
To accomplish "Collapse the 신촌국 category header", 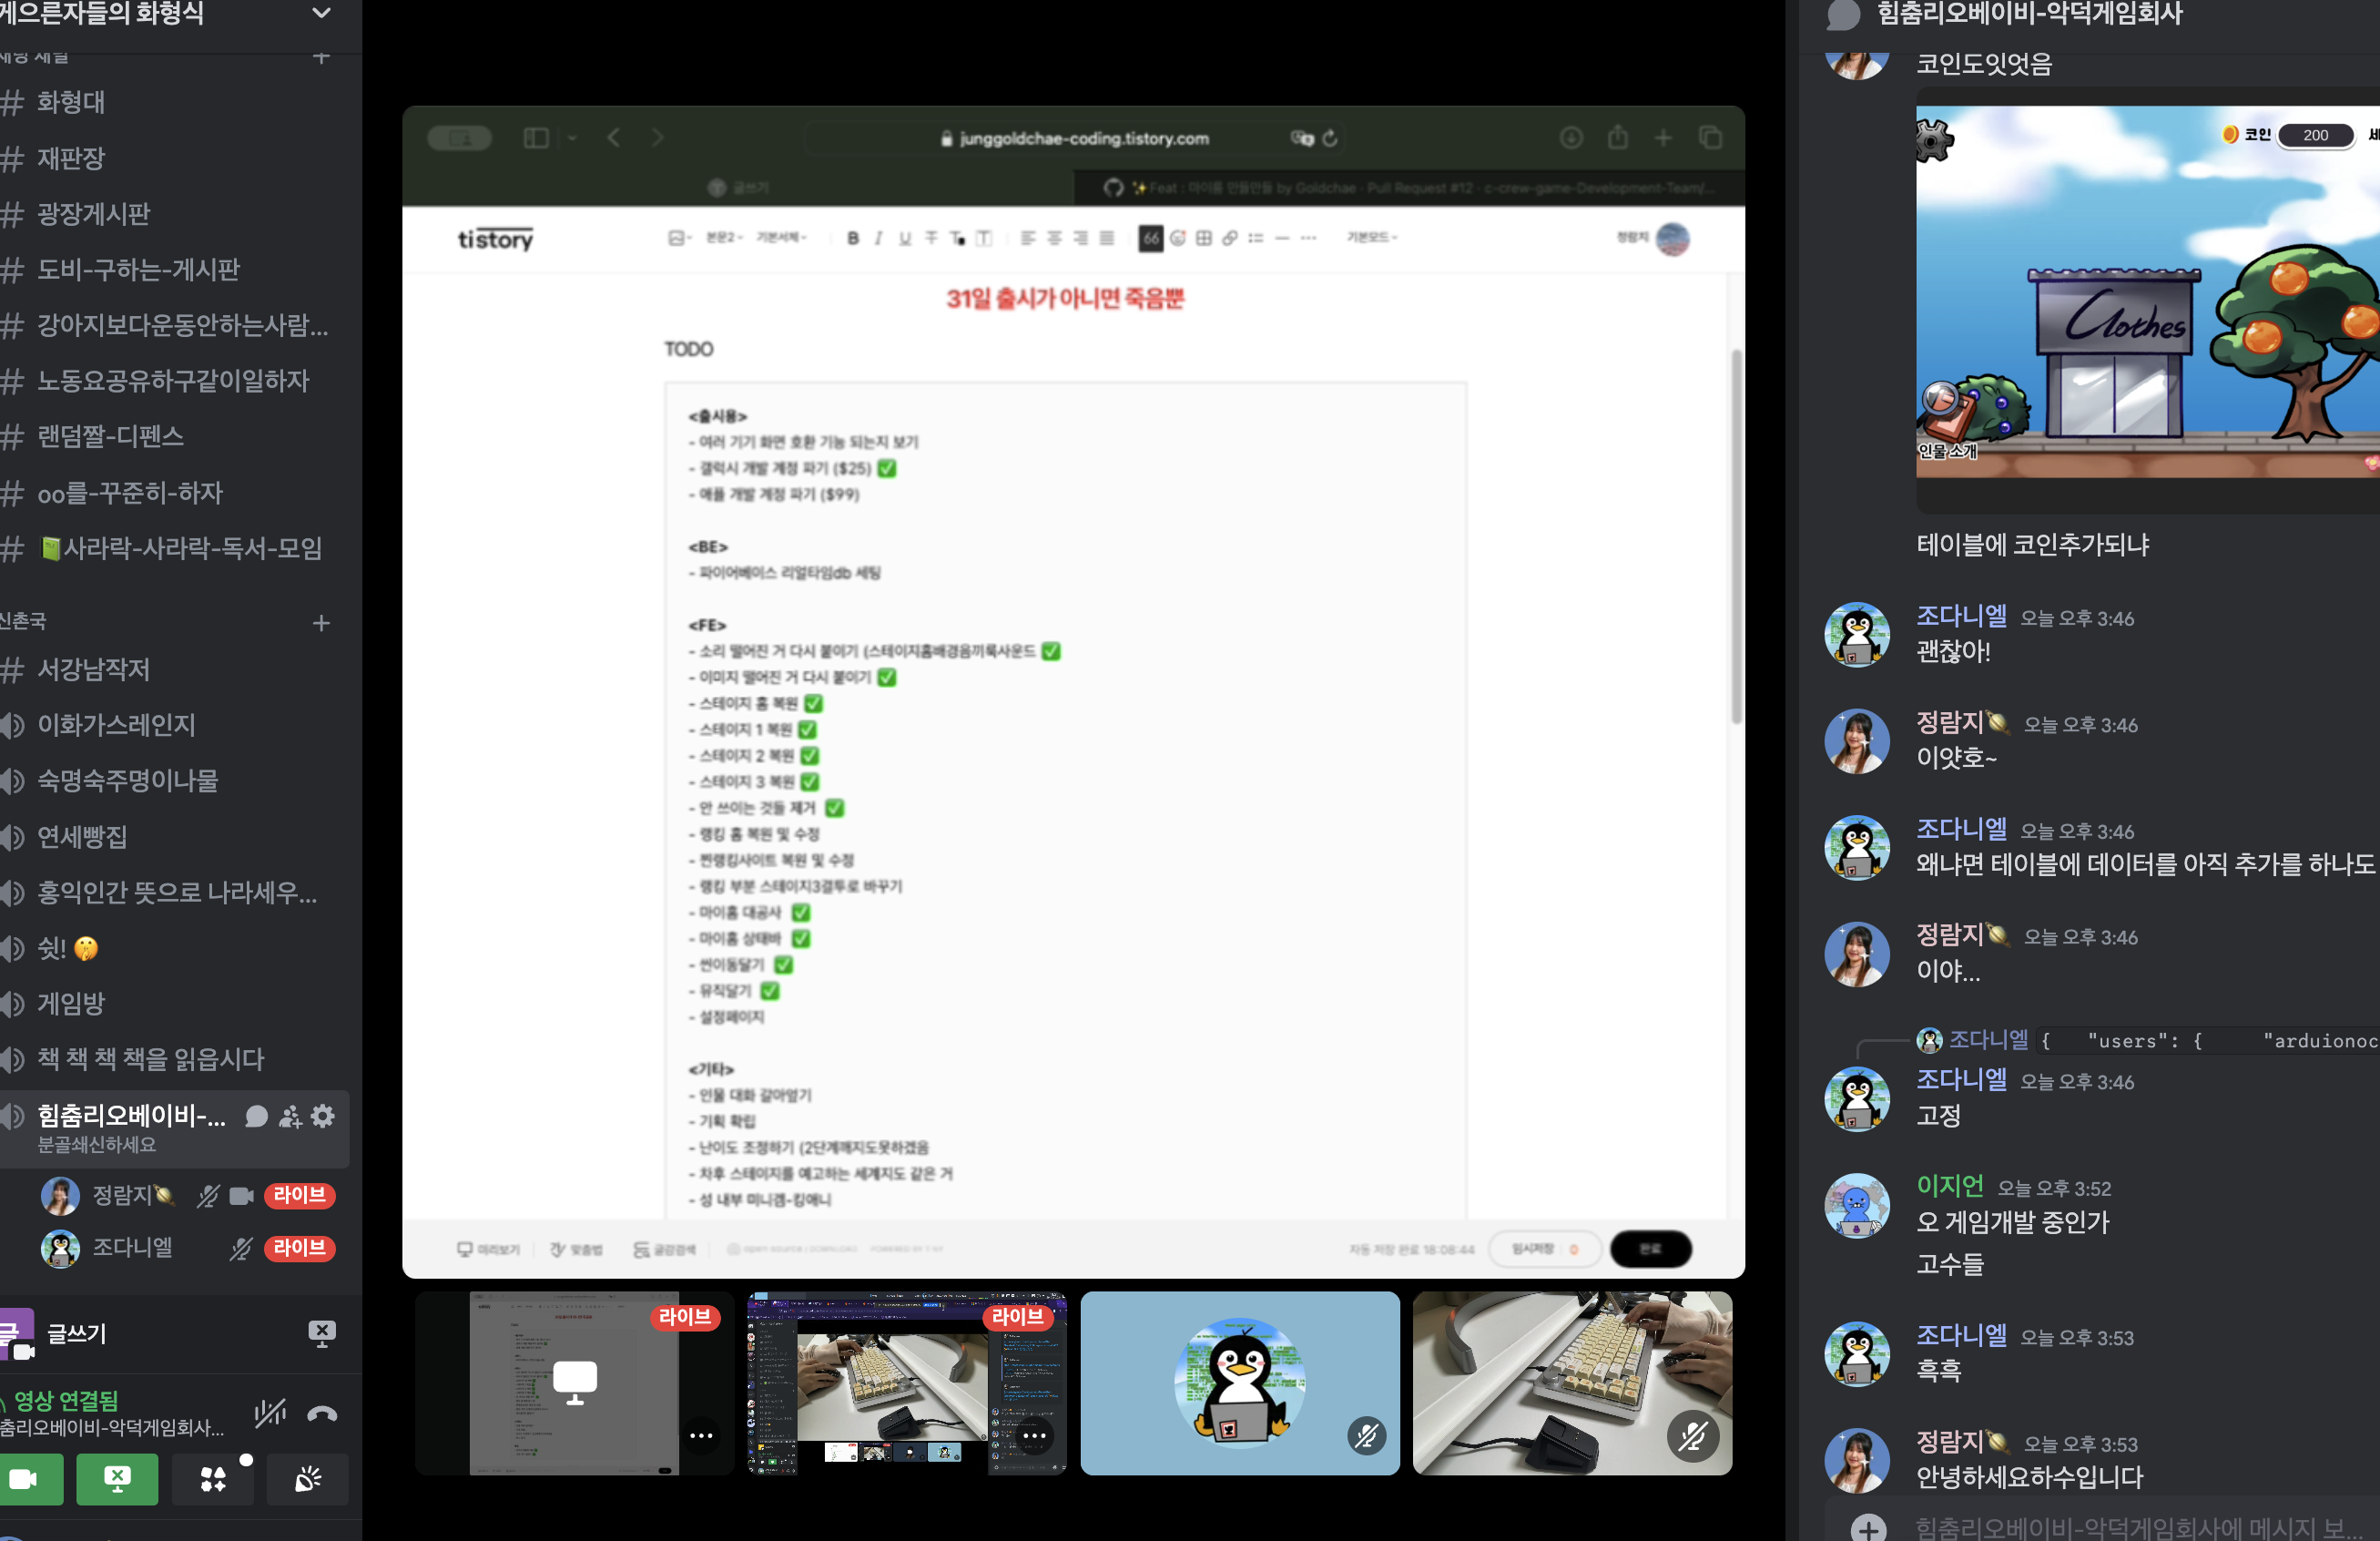I will tap(23, 621).
